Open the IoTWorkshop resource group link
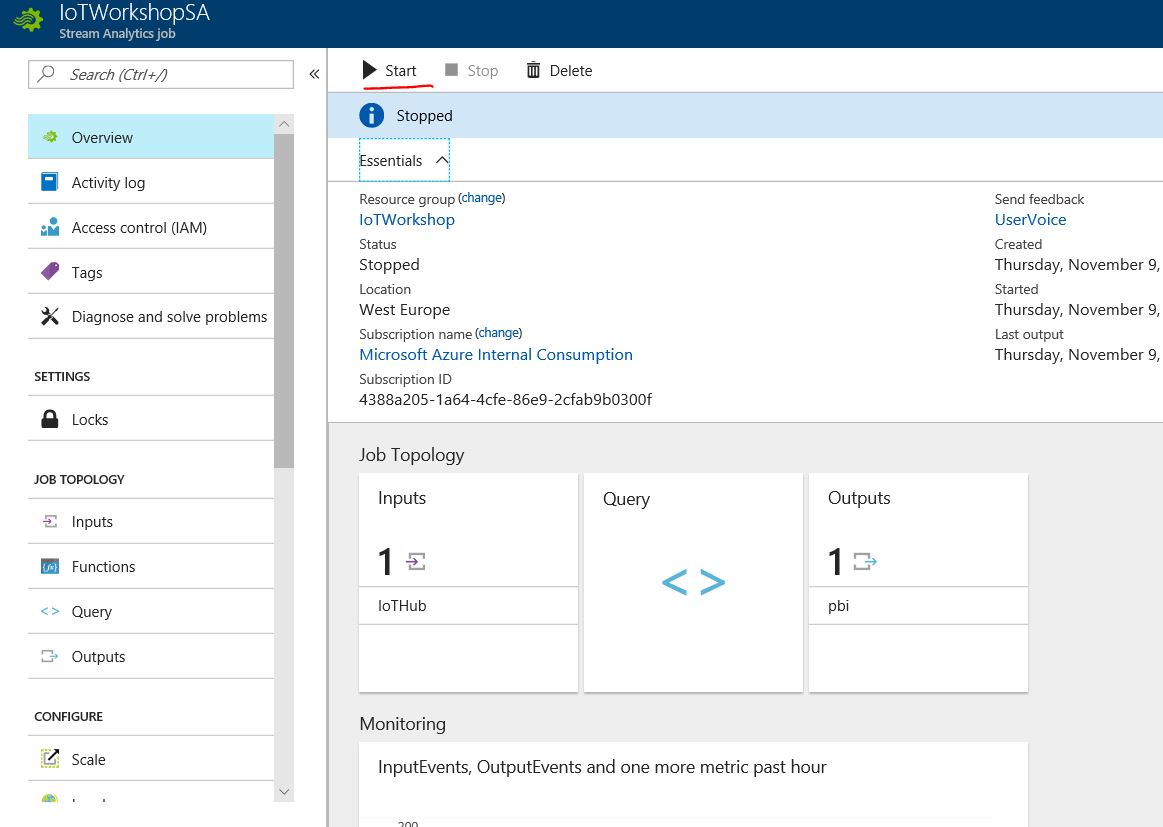Viewport: 1163px width, 827px height. [406, 220]
